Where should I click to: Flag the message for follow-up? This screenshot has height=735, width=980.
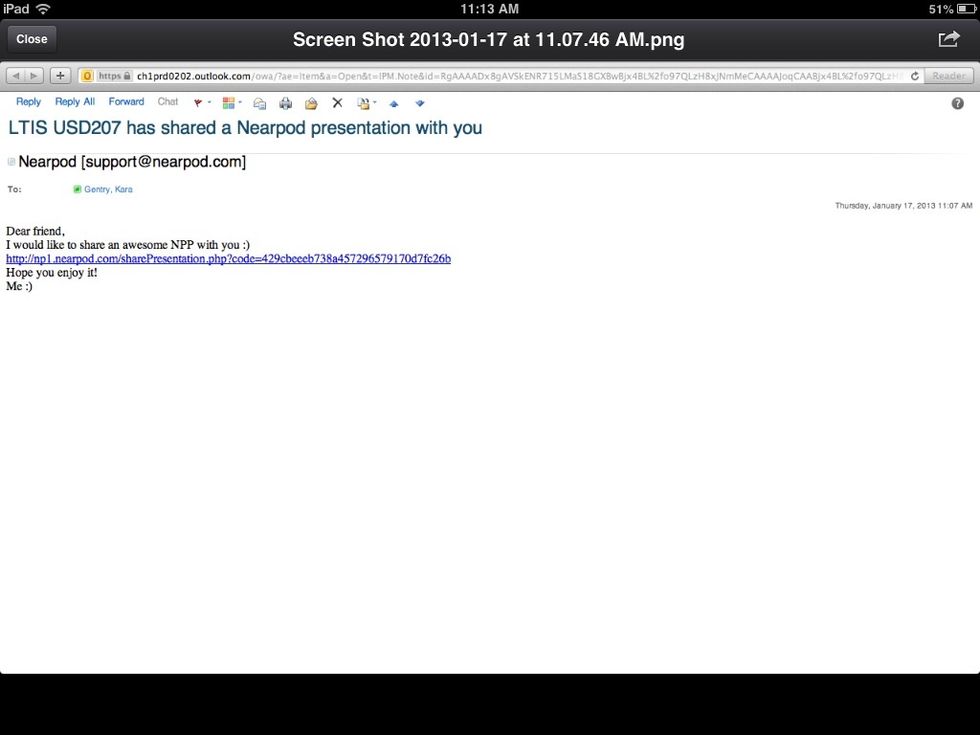pyautogui.click(x=196, y=102)
